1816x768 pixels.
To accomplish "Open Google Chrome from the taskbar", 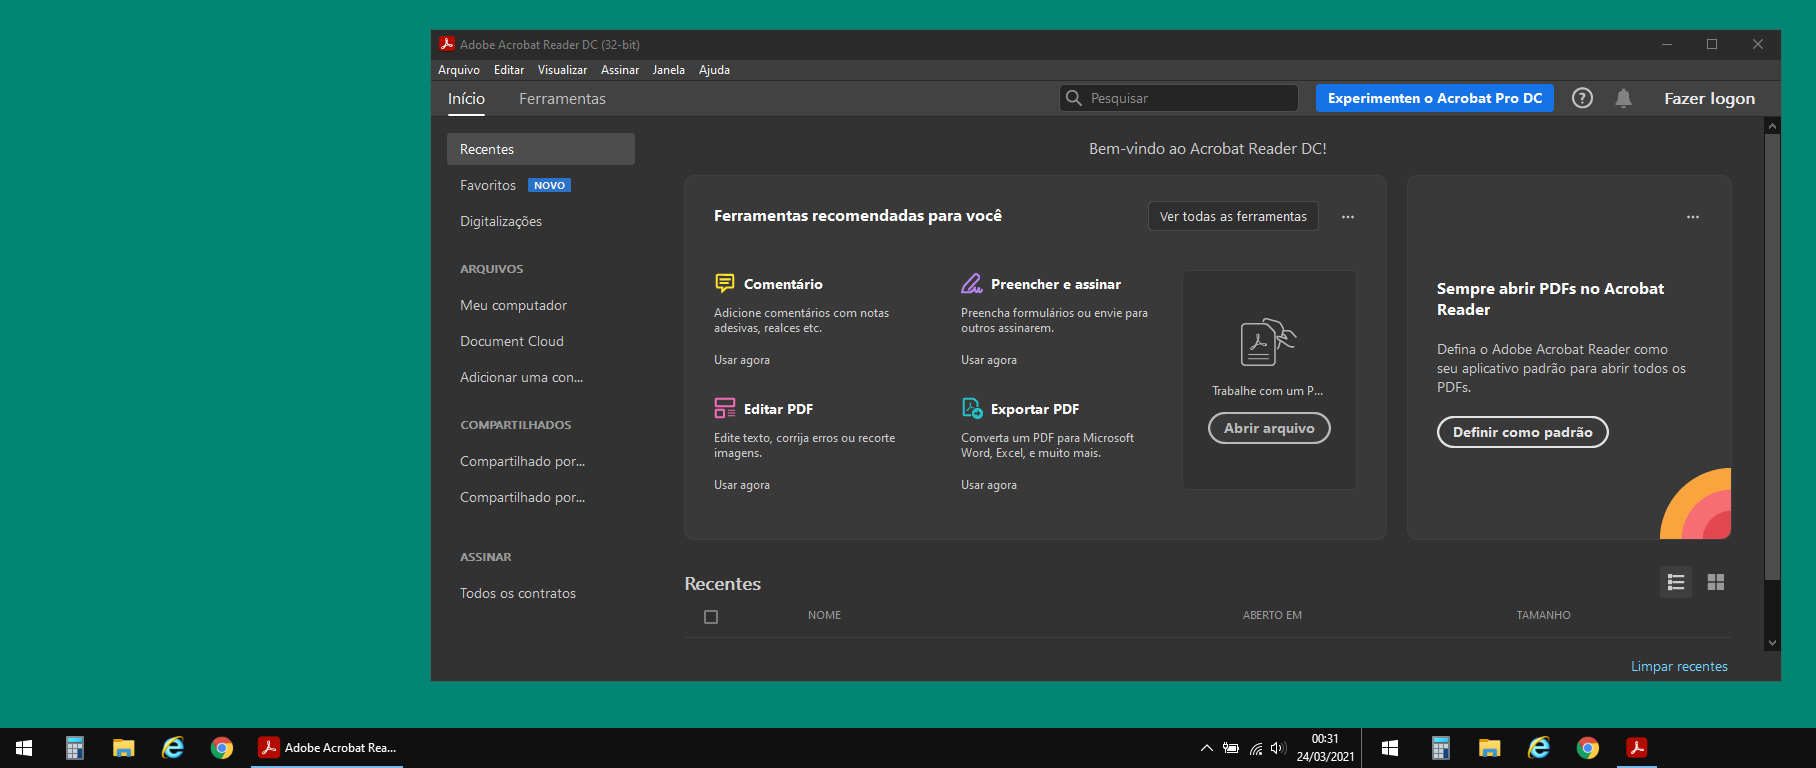I will point(222,748).
